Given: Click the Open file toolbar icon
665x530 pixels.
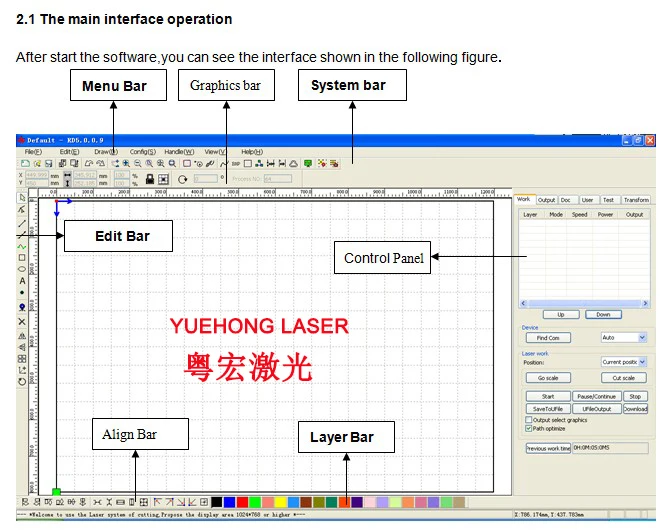Looking at the screenshot, I should click(37, 164).
